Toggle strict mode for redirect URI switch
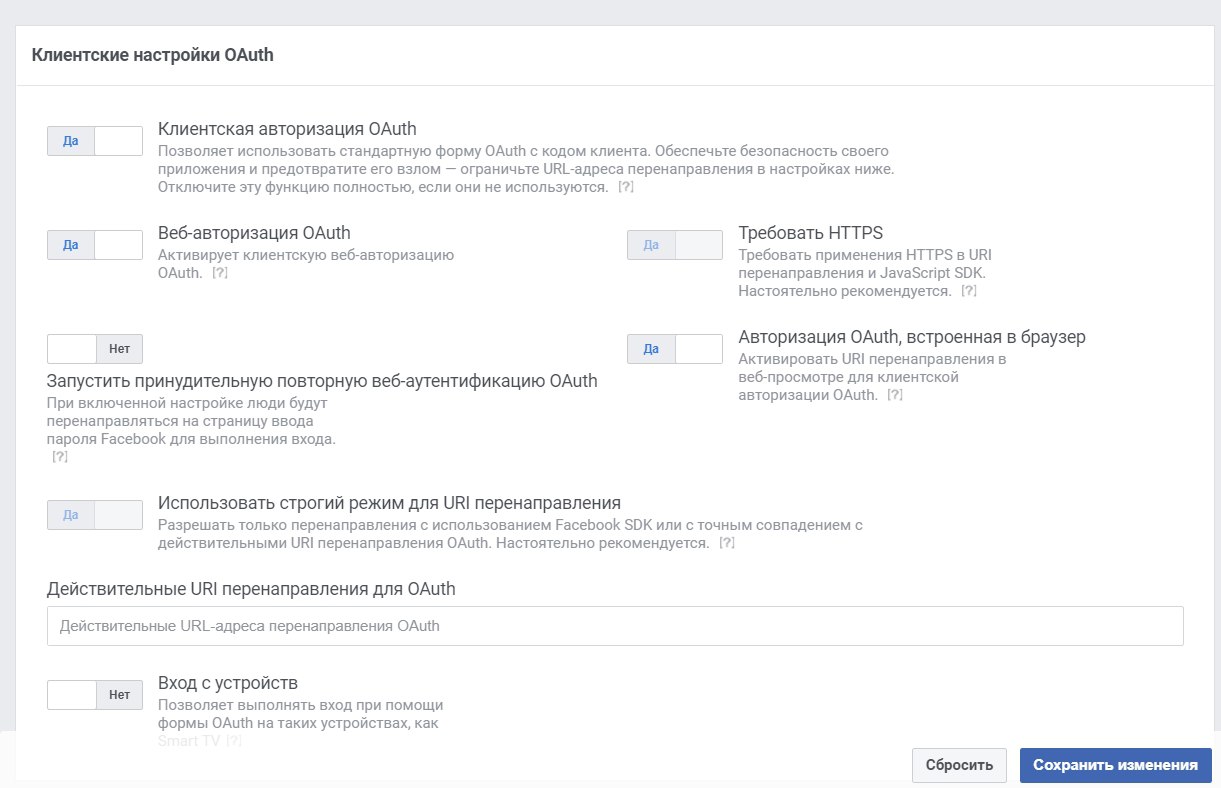Image resolution: width=1221 pixels, height=788 pixels. (95, 515)
